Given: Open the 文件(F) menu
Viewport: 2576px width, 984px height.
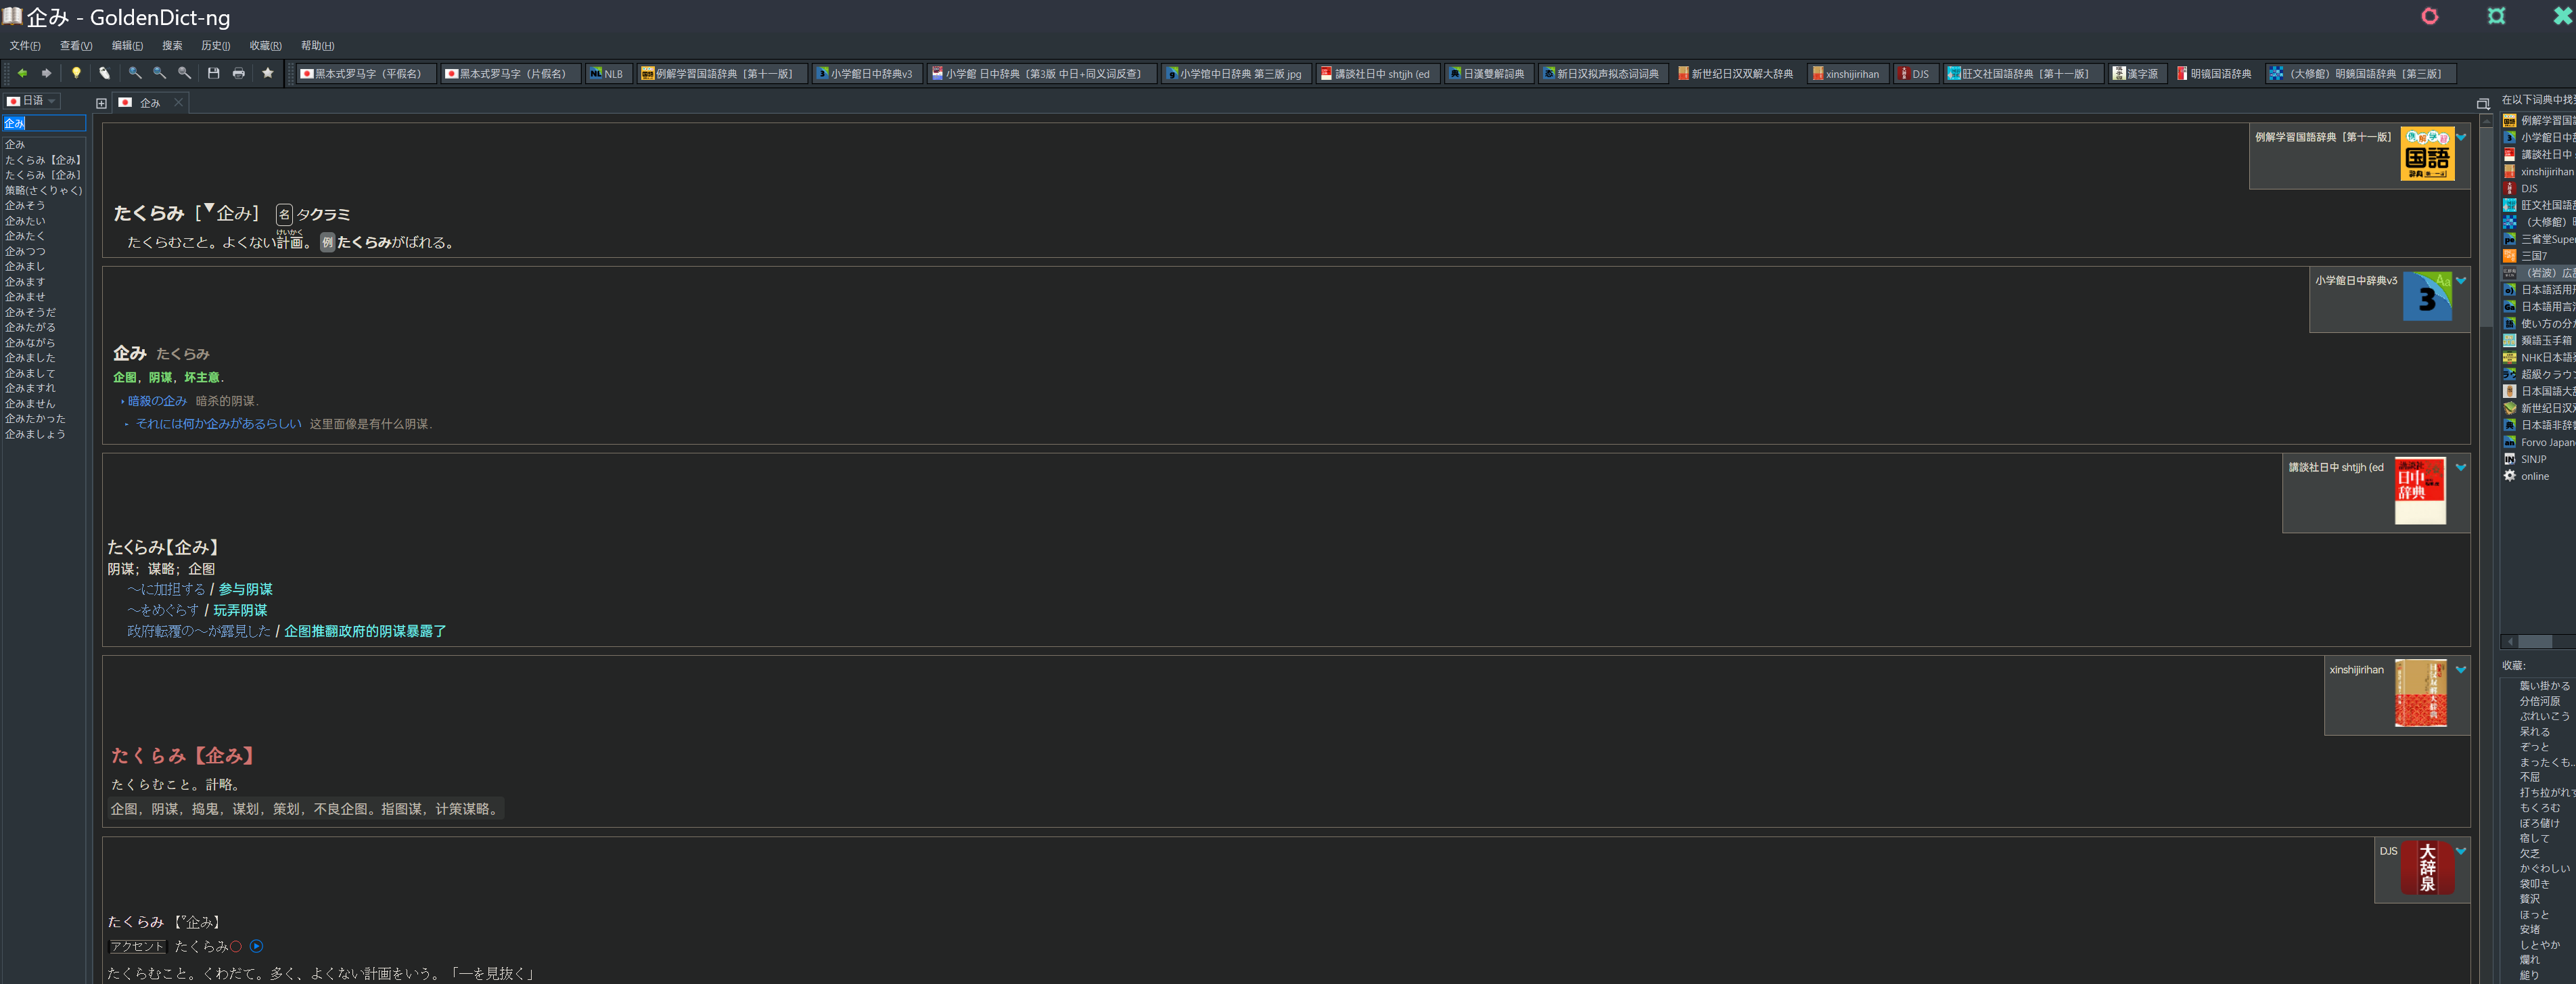Looking at the screenshot, I should point(25,46).
